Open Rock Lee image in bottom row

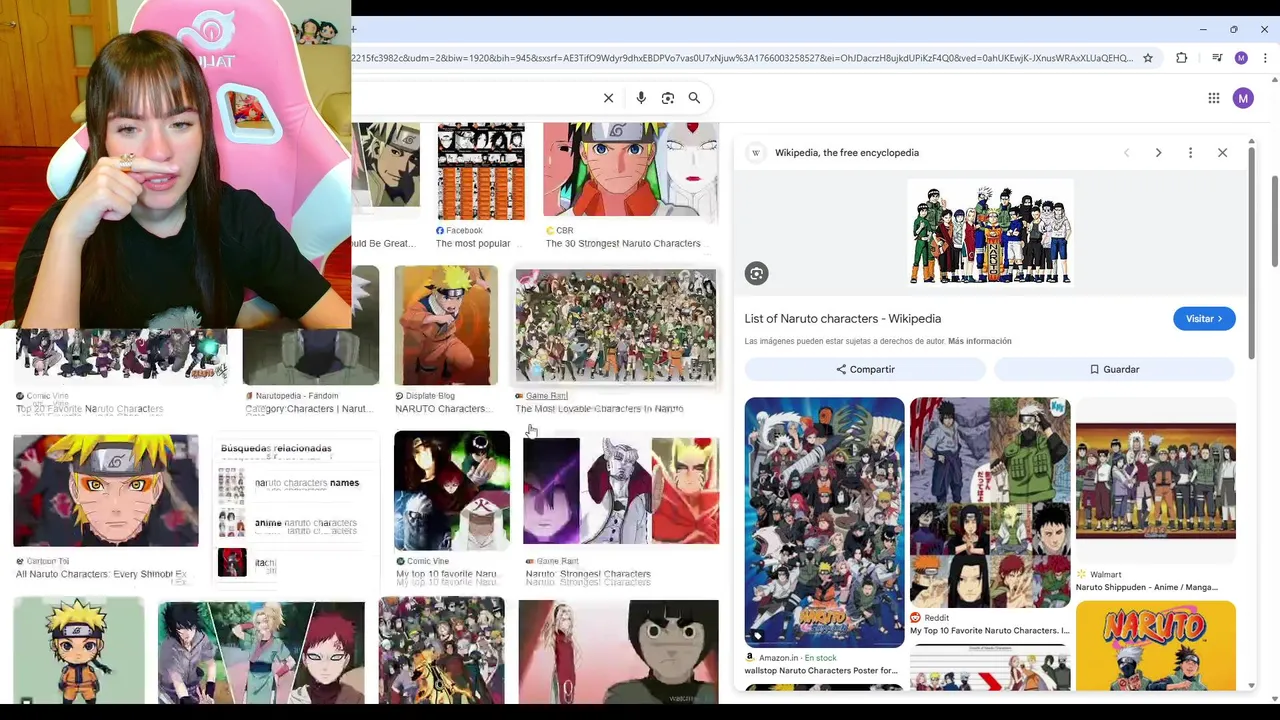point(618,652)
